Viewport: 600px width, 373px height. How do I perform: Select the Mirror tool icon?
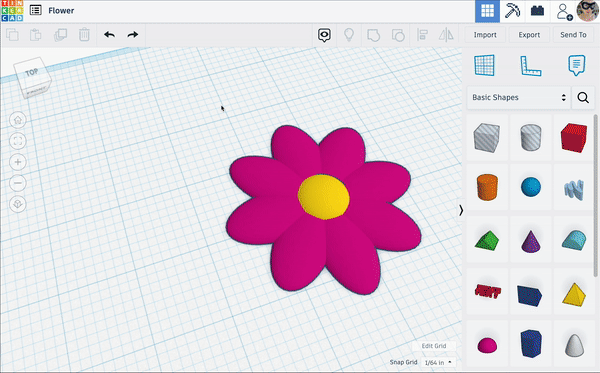tap(446, 35)
